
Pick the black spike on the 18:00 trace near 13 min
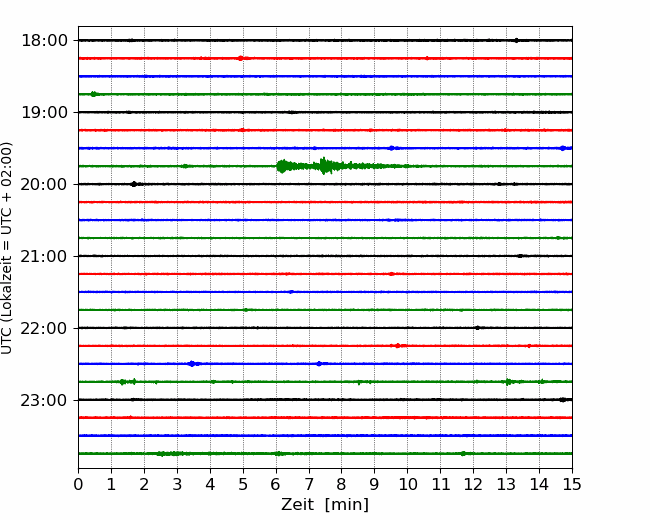[x=516, y=40]
